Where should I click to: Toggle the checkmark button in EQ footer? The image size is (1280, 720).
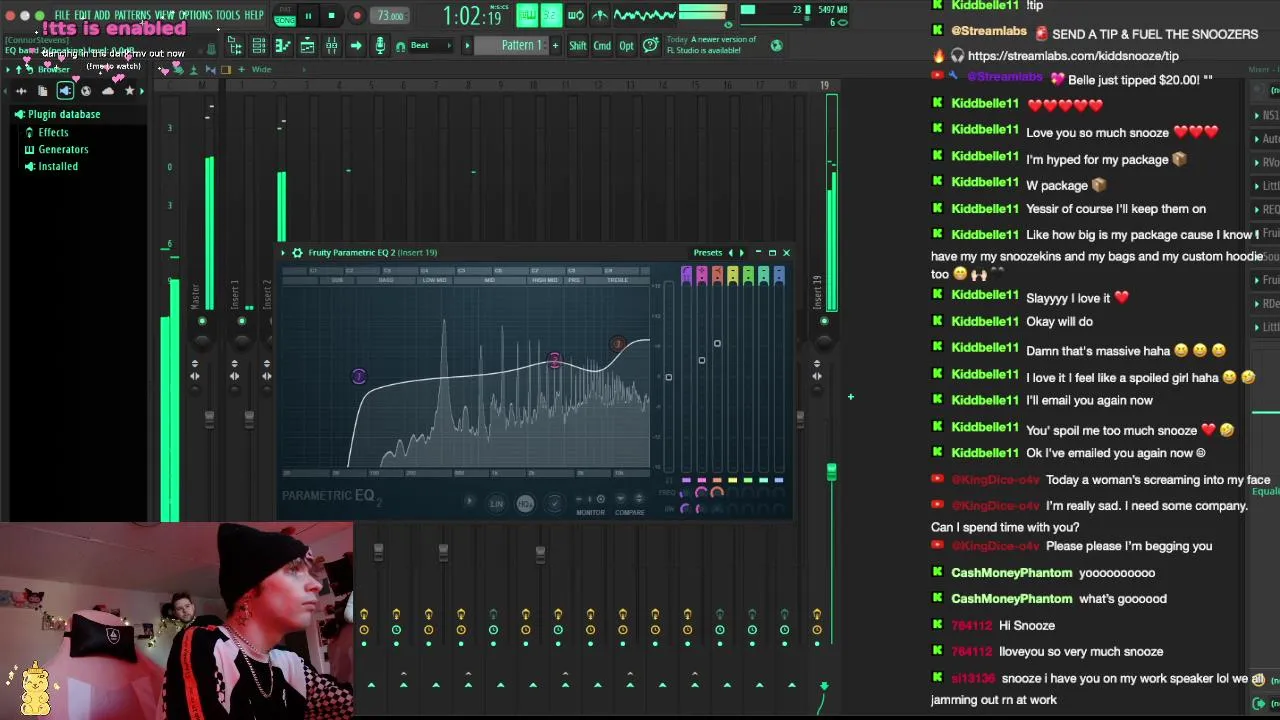[x=555, y=504]
